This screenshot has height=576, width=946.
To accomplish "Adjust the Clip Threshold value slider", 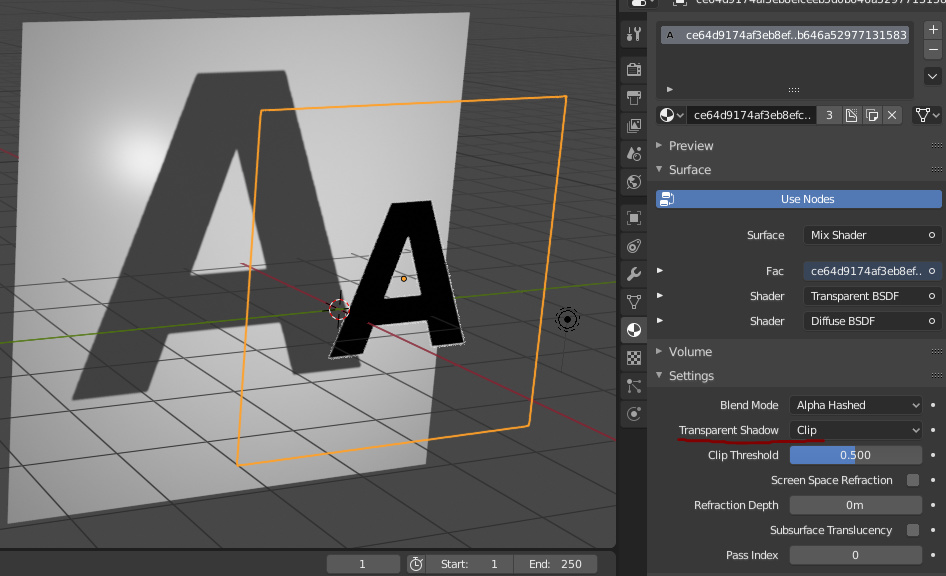I will point(856,455).
